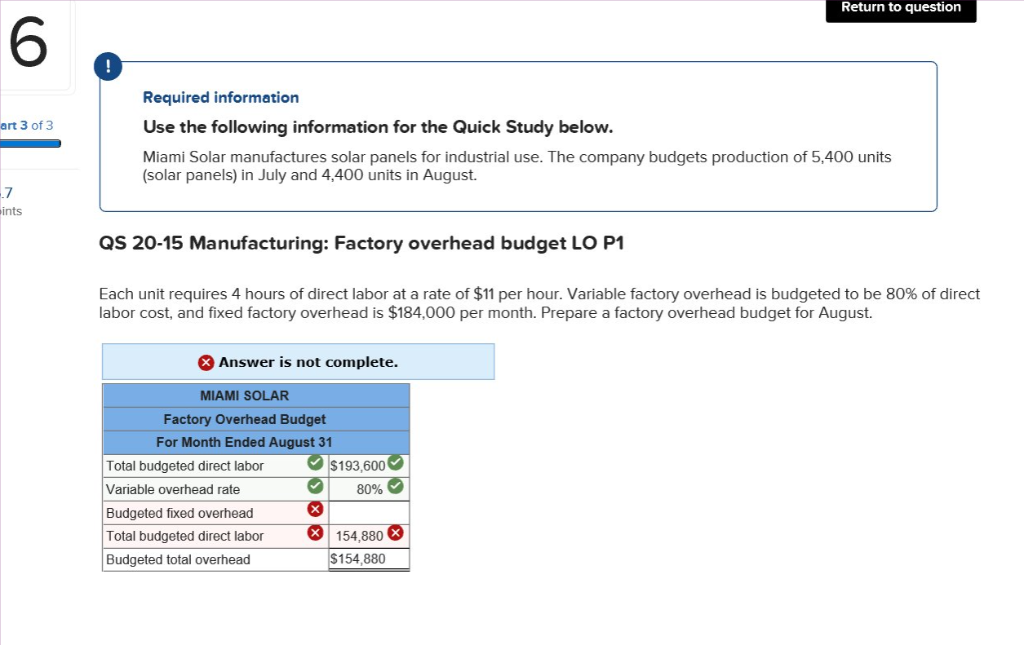The height and width of the screenshot is (645, 1024).
Task: Click the empty Budgeted fixed overhead value cell
Action: pyautogui.click(x=369, y=512)
